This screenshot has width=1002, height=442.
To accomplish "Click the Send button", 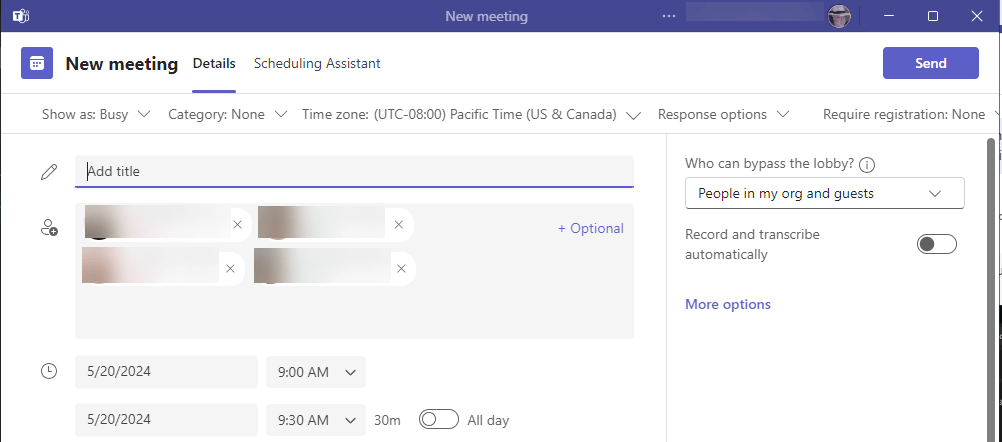I will (x=930, y=63).
